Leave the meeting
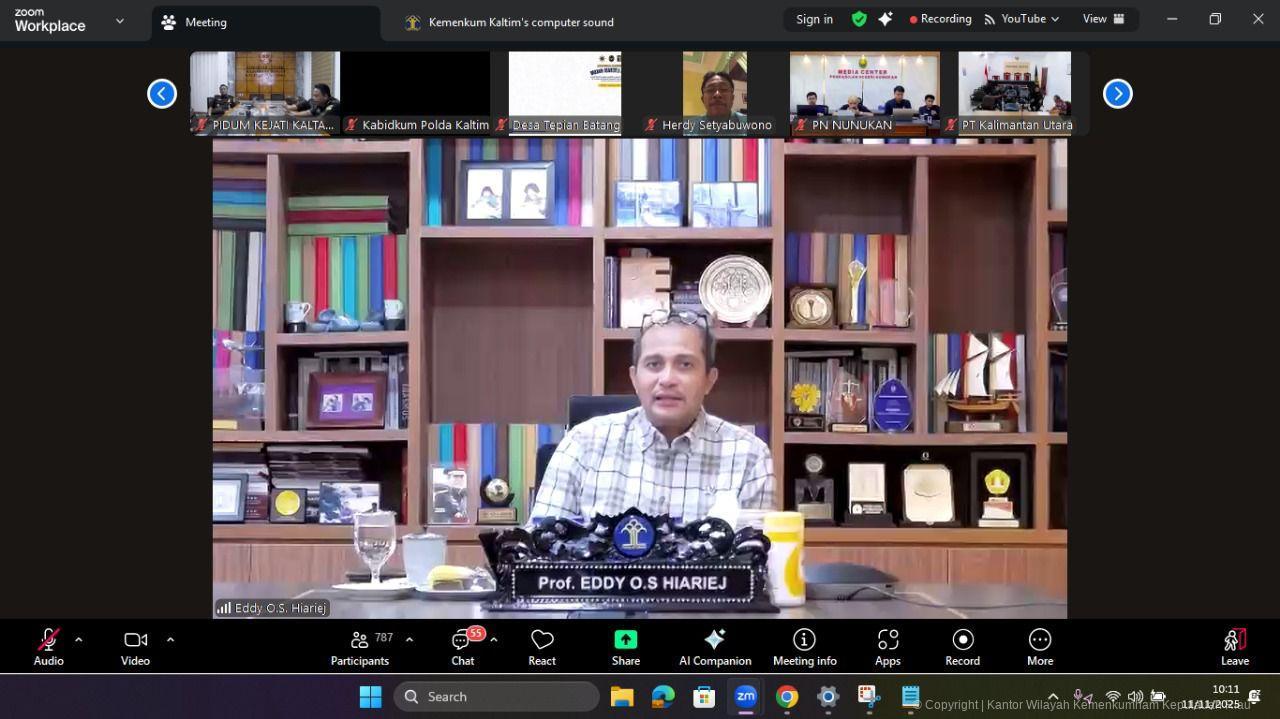 coord(1234,647)
